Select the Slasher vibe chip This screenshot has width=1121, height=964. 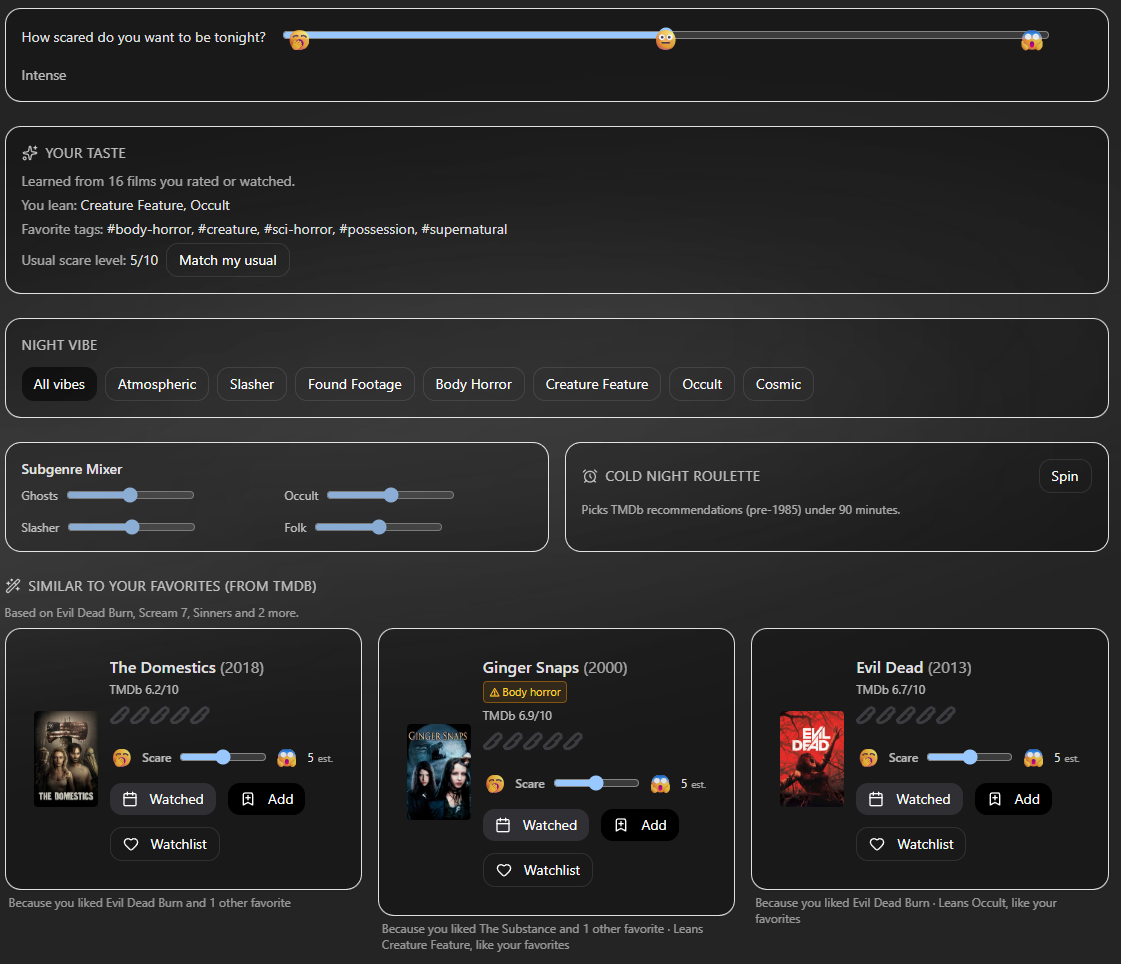tap(252, 384)
